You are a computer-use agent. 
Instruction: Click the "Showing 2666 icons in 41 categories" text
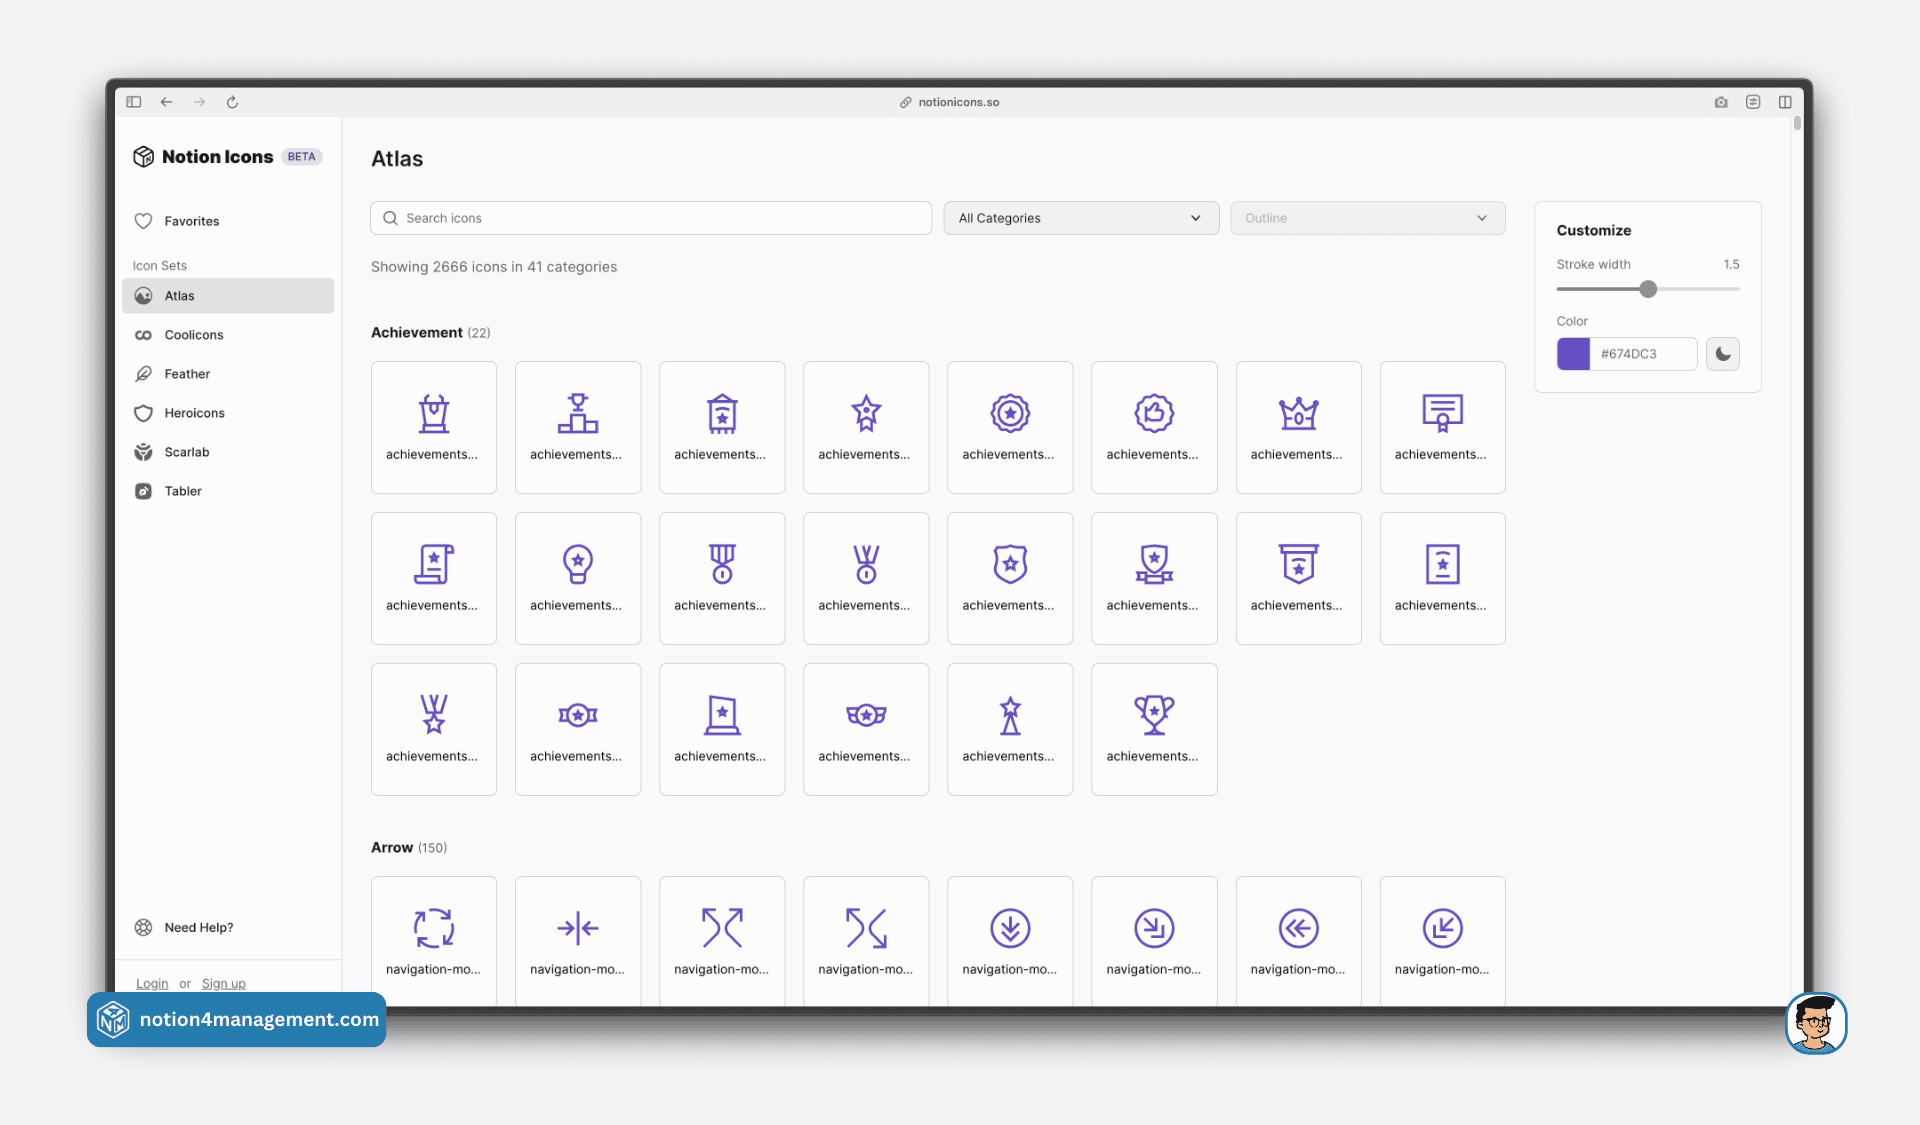point(494,267)
